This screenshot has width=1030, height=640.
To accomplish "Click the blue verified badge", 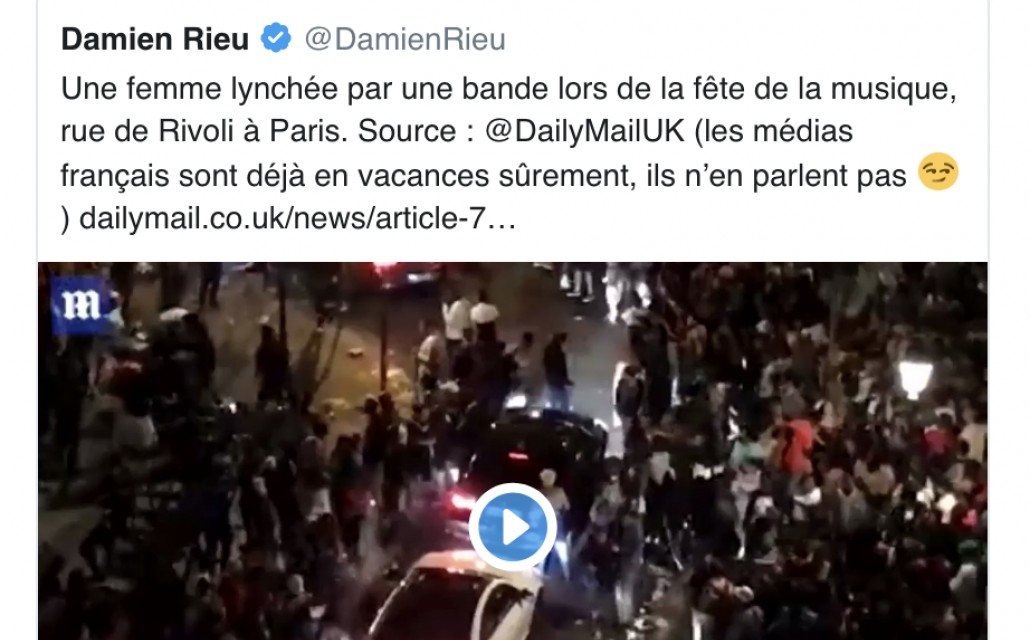I will pos(276,38).
